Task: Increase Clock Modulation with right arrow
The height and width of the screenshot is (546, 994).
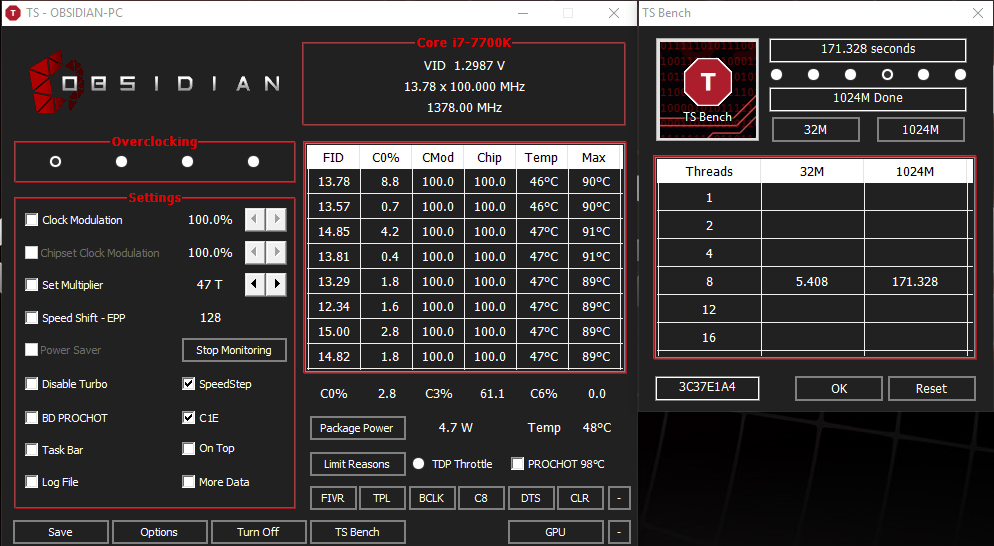Action: [276, 220]
